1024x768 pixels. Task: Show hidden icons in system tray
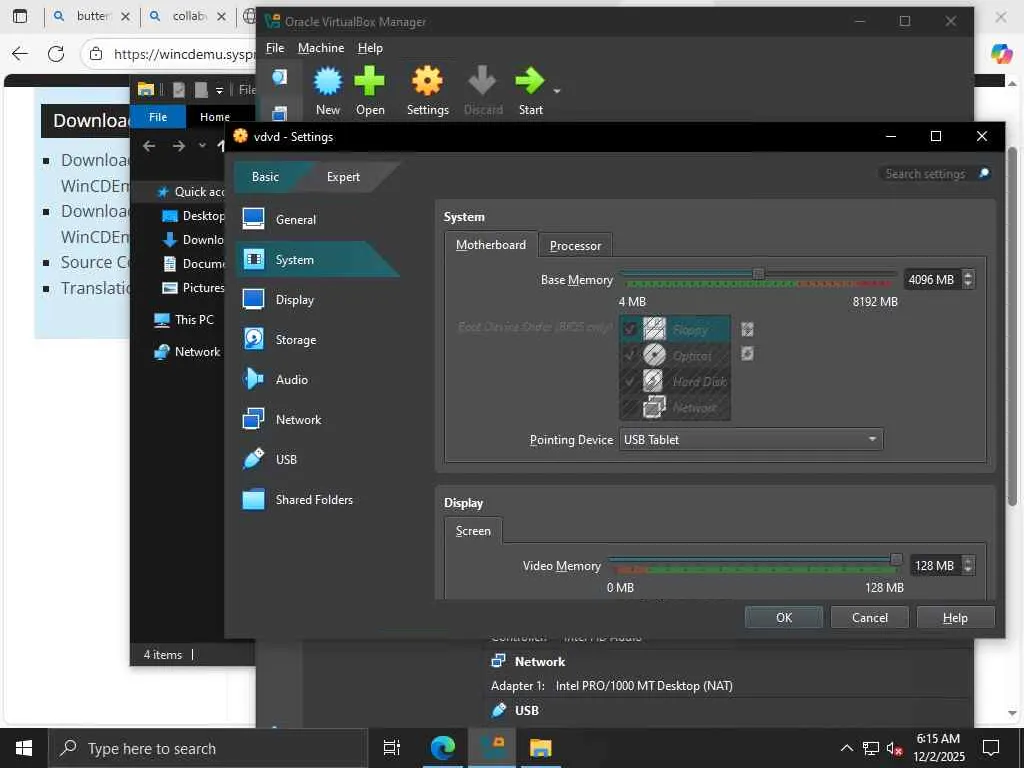[846, 748]
